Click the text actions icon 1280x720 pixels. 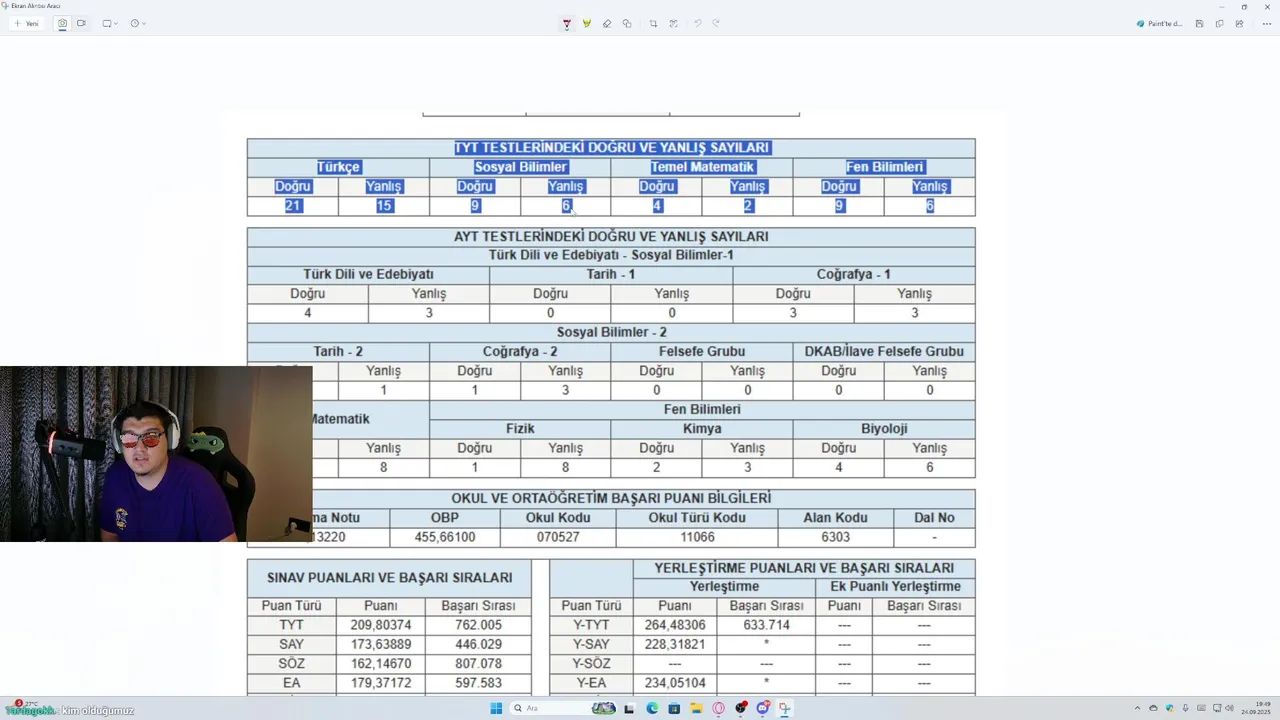tap(673, 23)
